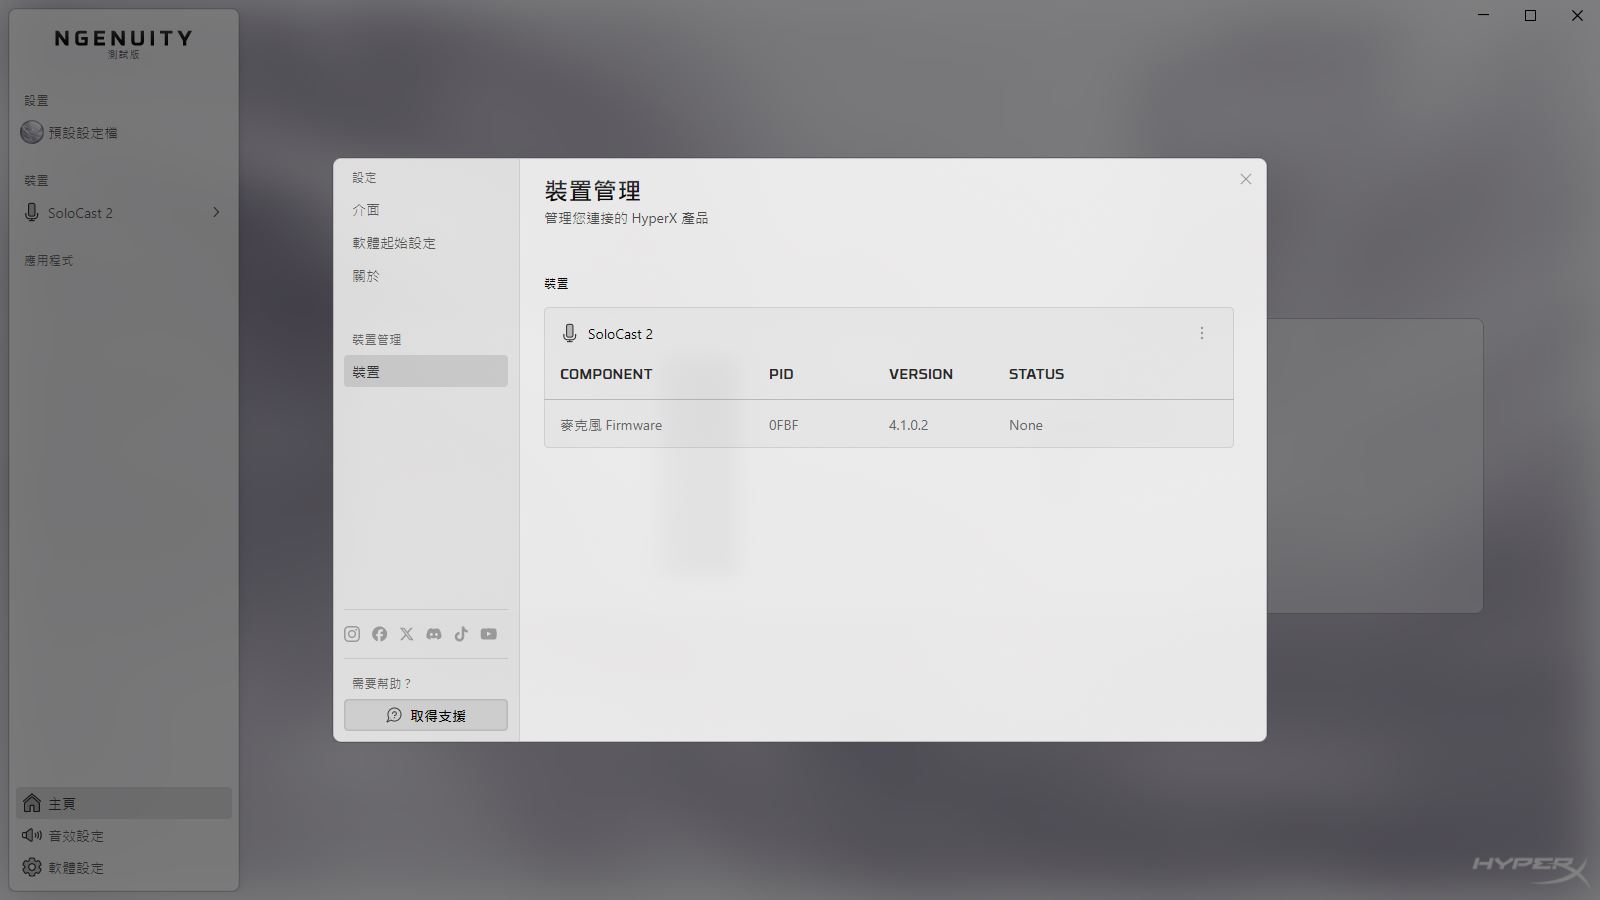
Task: Click the sidebar SoloCast 2 microphone icon
Action: 32,213
